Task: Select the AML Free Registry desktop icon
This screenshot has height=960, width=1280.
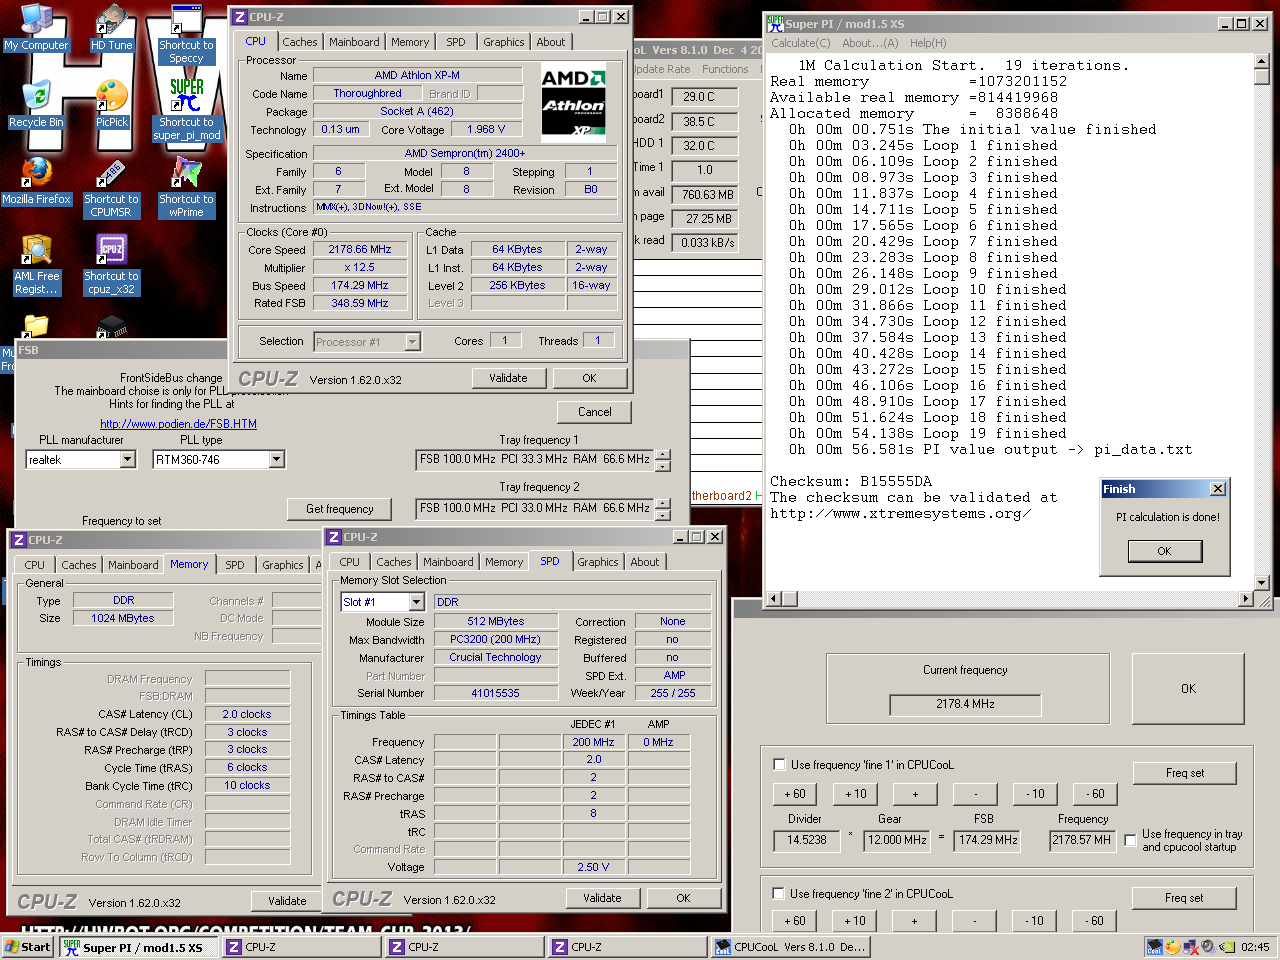Action: [x=36, y=264]
